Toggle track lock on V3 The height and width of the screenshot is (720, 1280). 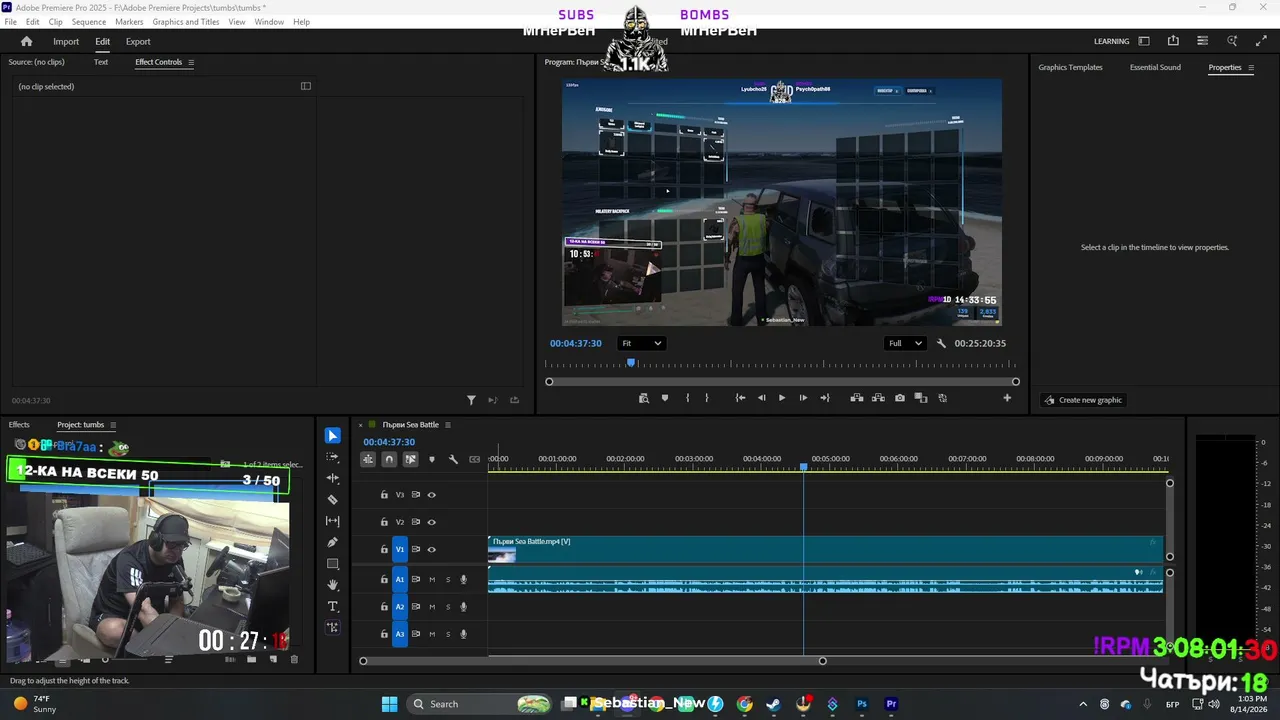point(384,495)
